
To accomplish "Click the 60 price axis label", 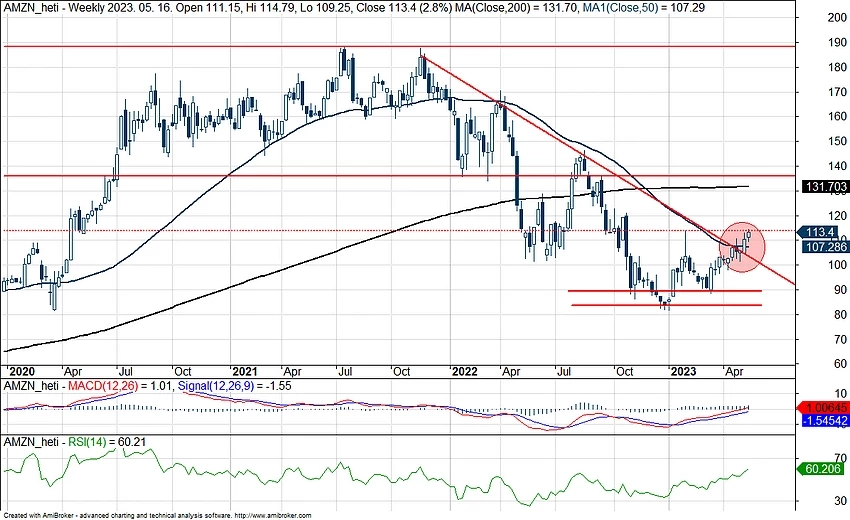I will pos(841,364).
